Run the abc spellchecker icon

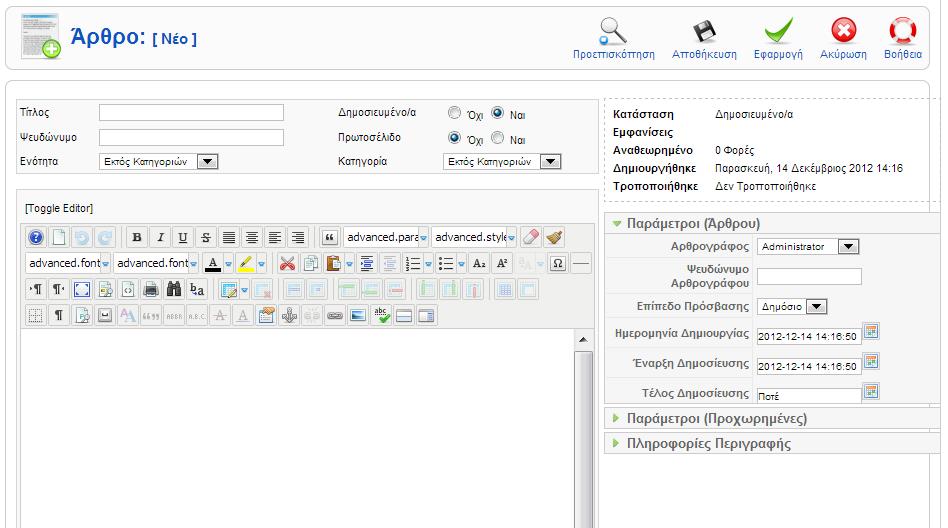(x=381, y=315)
